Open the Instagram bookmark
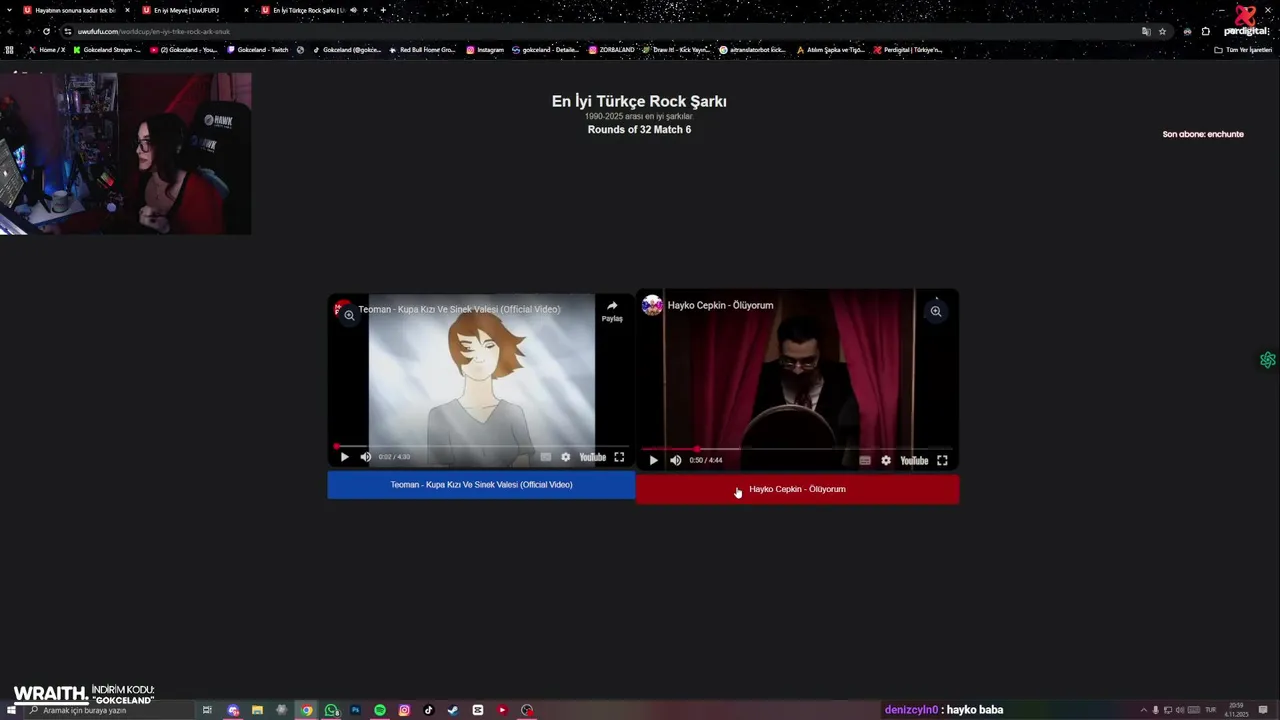 point(485,50)
